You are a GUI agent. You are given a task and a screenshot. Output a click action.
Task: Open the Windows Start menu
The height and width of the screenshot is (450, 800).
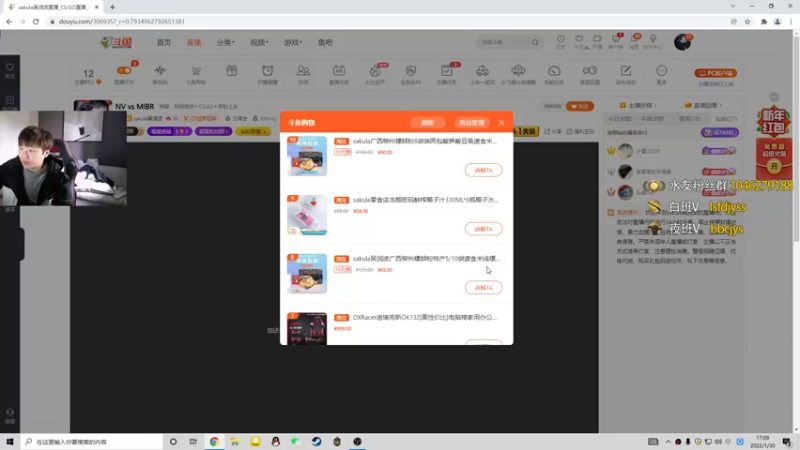[x=10, y=441]
